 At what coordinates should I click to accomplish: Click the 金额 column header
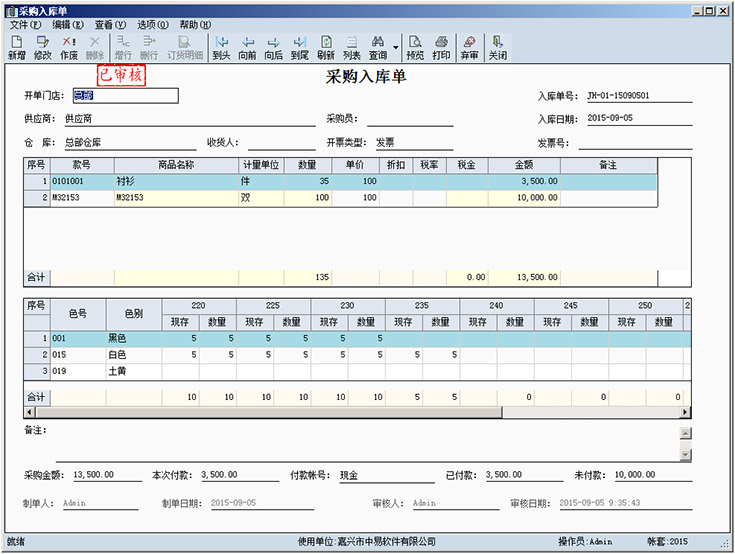pos(524,165)
